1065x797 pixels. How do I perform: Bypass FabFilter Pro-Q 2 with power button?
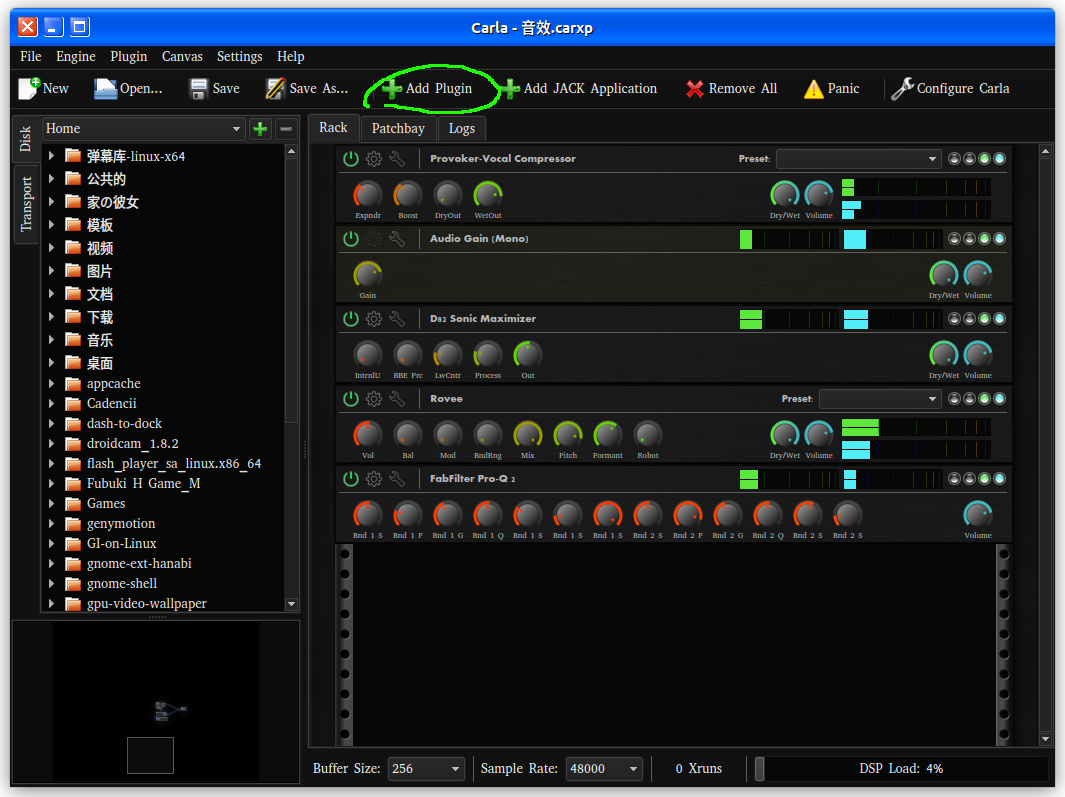coord(350,479)
